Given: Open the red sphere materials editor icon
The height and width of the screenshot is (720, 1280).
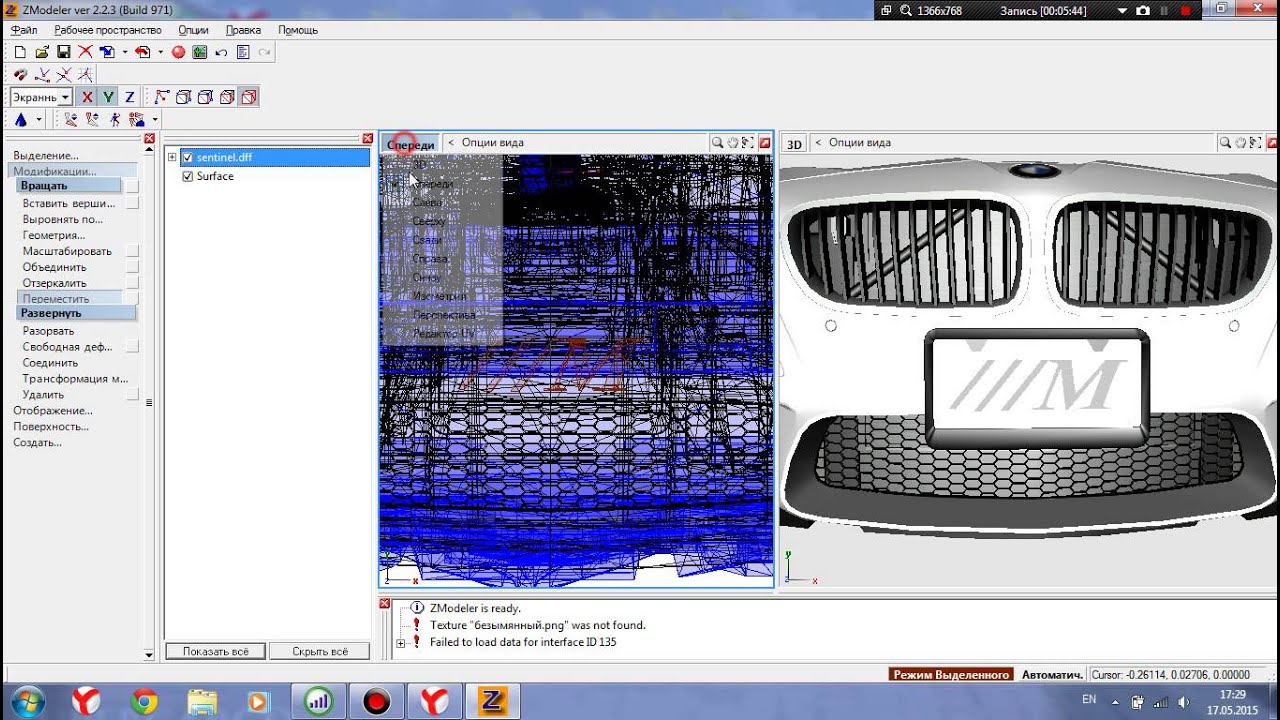Looking at the screenshot, I should [178, 52].
